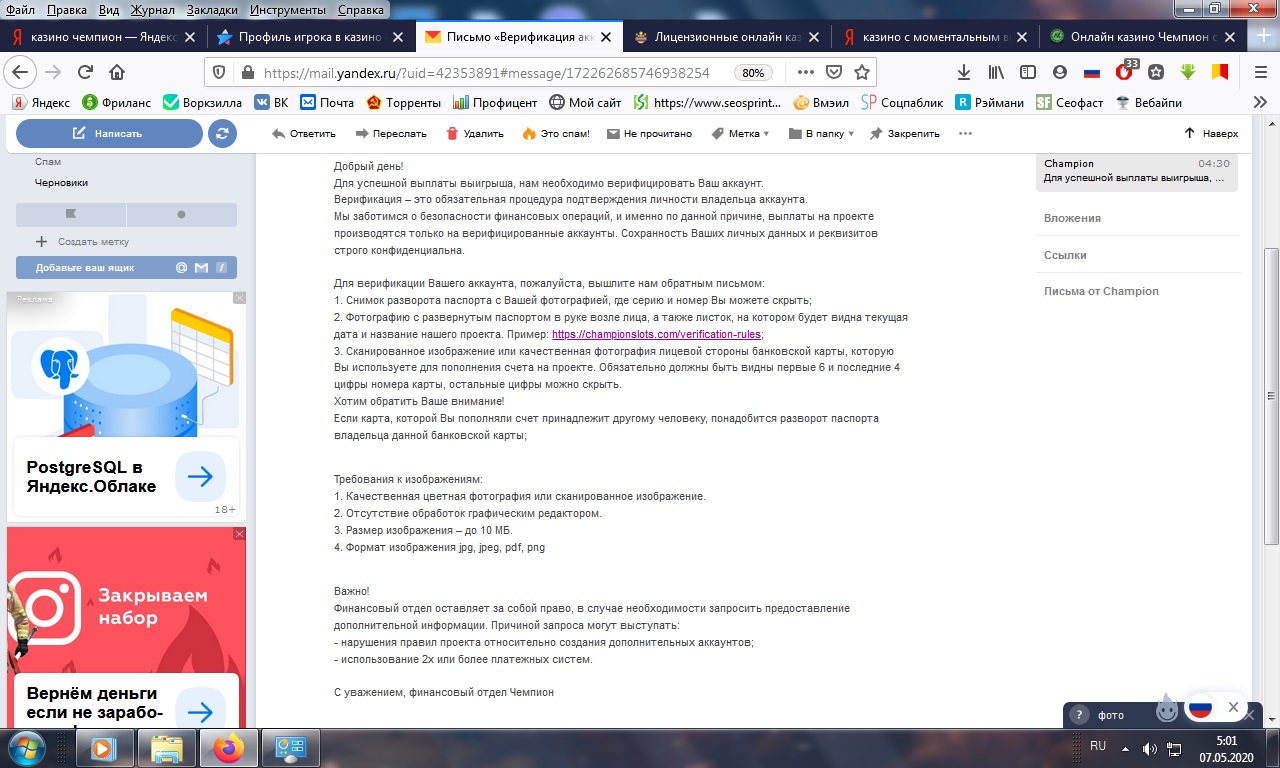The image size is (1280, 768).
Task: Open the Файл menu
Action: click(20, 9)
